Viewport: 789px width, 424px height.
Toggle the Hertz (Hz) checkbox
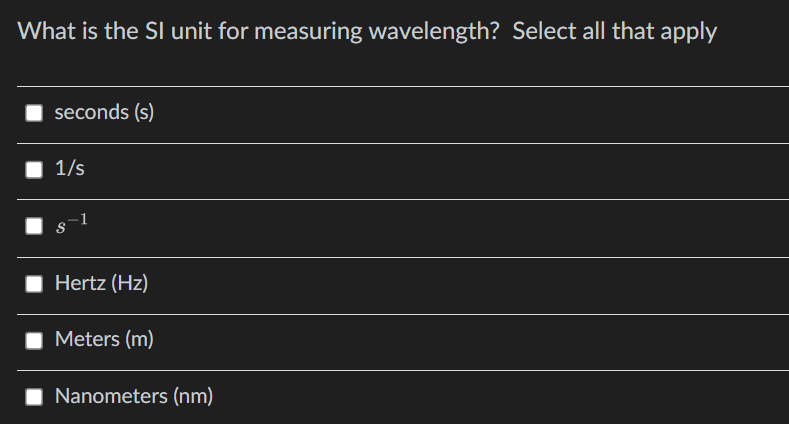click(x=35, y=284)
